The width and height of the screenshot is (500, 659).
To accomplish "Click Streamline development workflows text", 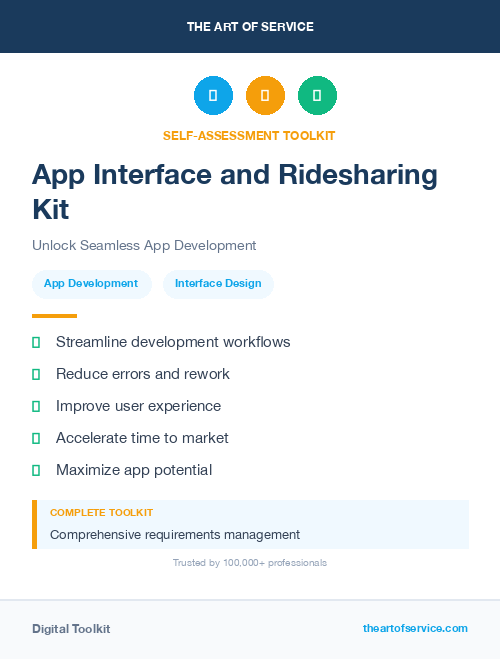I will point(173,342).
